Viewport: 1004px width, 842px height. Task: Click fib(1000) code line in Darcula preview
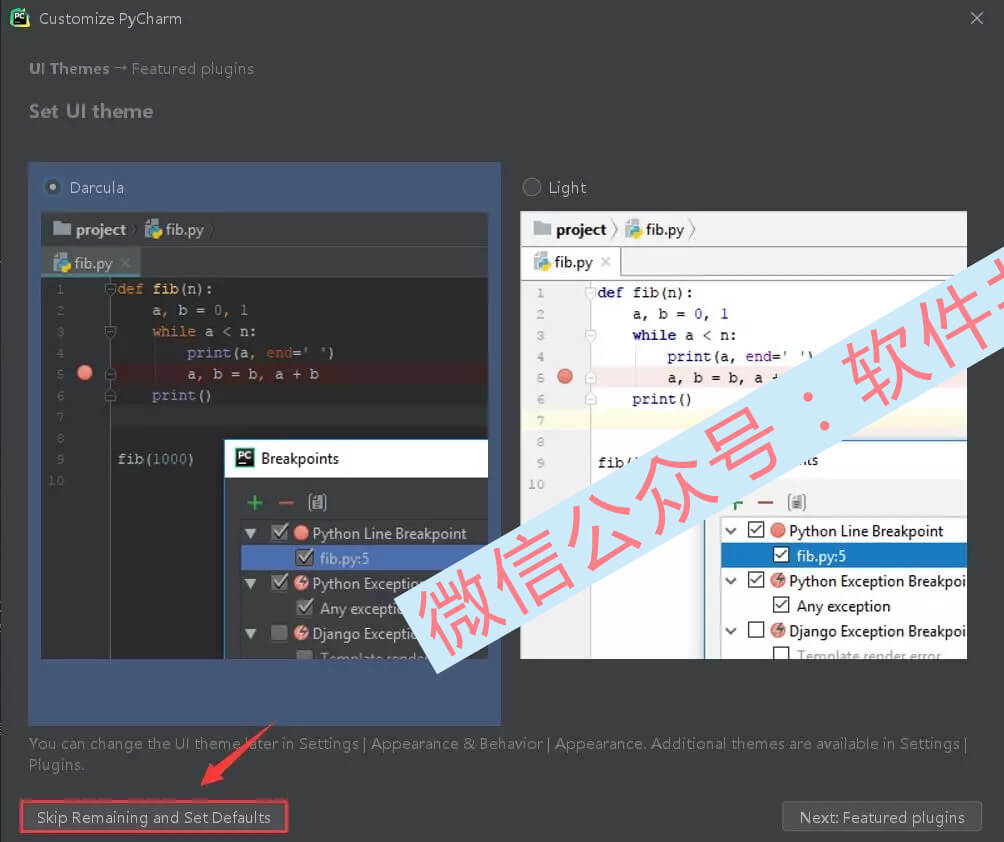click(156, 458)
